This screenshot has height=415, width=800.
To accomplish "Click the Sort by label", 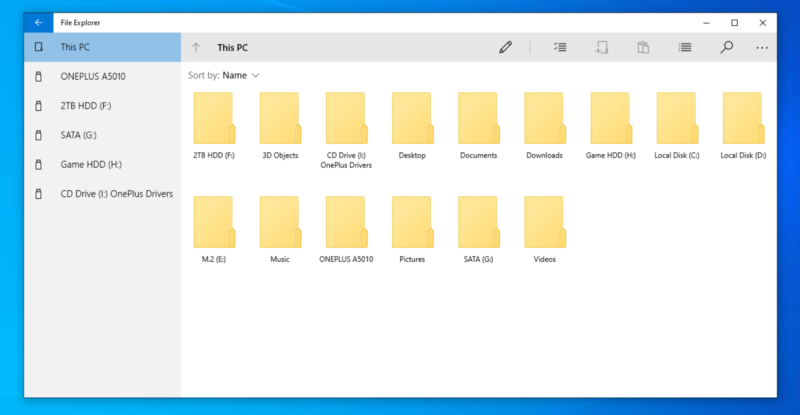I will [204, 76].
